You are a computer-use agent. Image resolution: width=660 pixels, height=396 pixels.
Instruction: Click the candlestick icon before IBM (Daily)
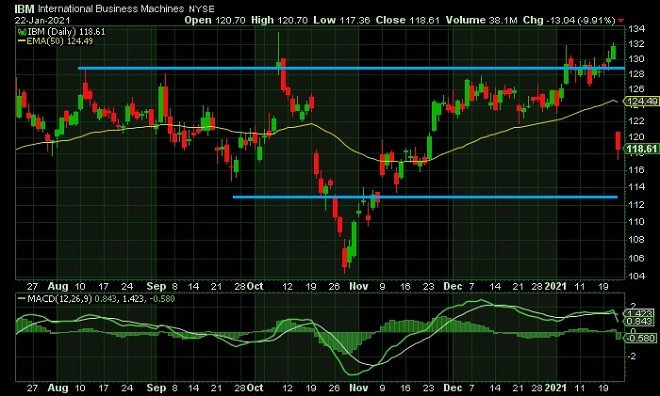coord(22,32)
